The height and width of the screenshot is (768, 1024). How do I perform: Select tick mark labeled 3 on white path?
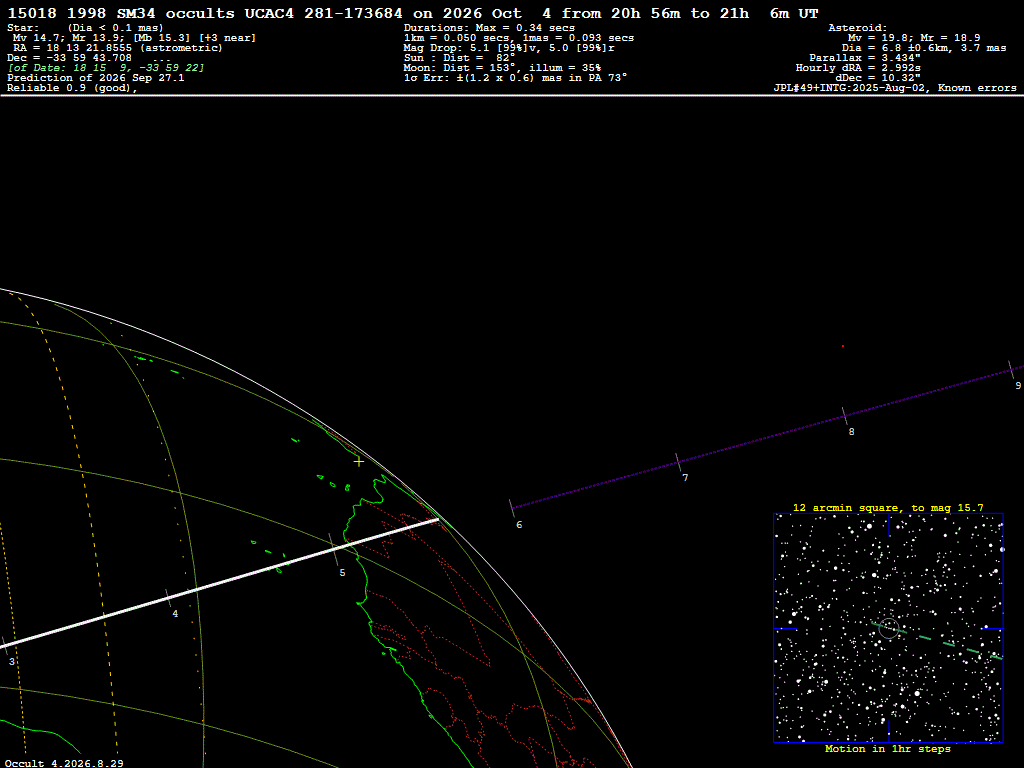(5, 645)
